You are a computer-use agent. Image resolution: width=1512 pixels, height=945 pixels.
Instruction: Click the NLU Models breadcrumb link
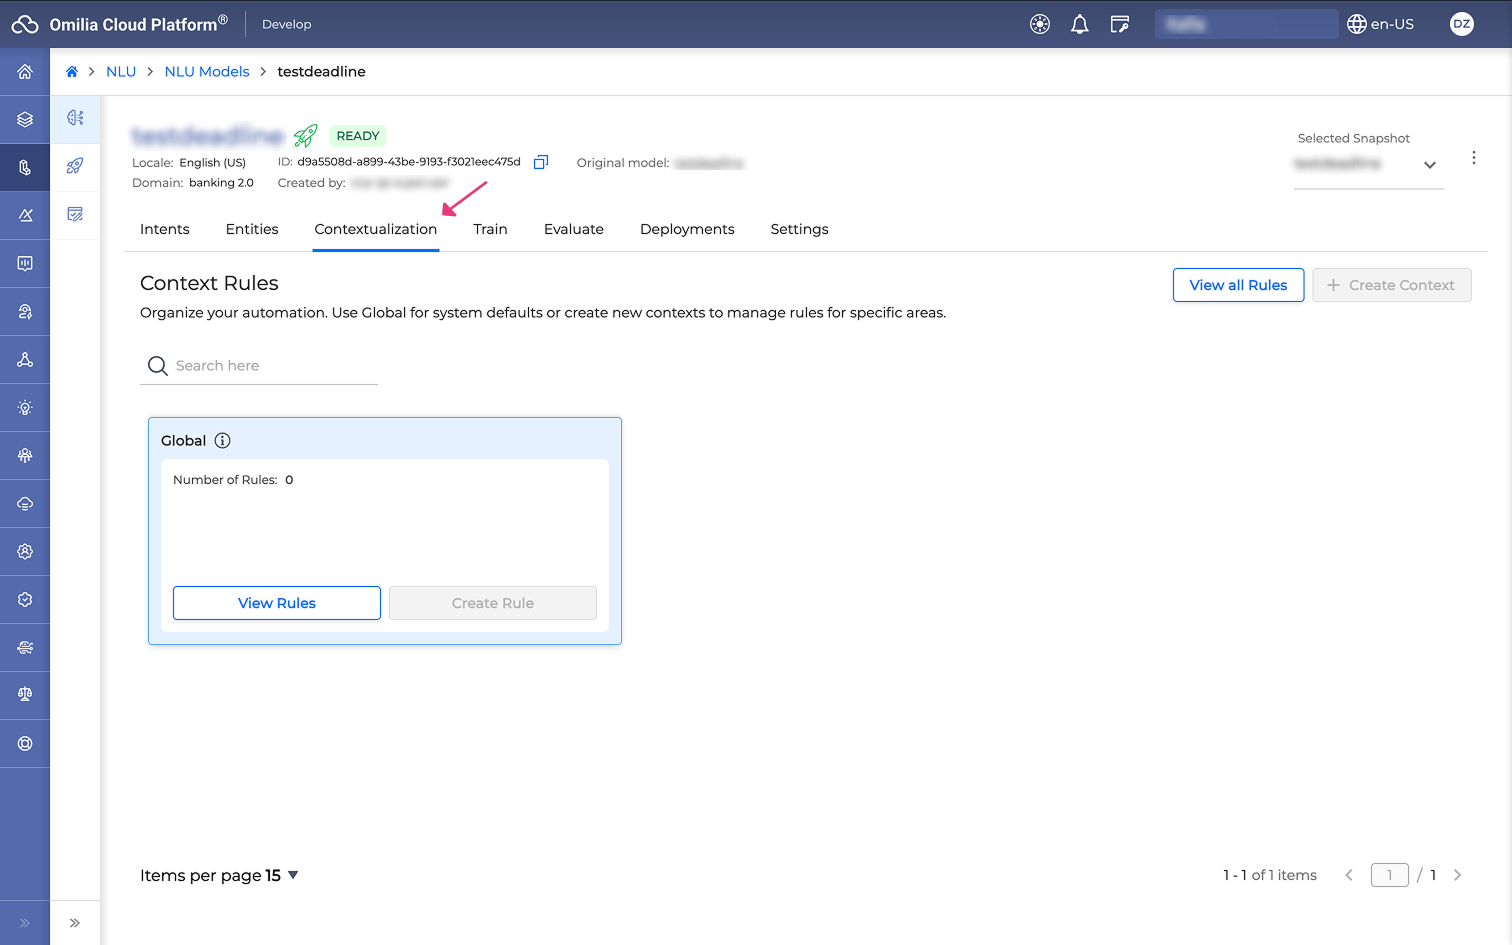click(207, 72)
